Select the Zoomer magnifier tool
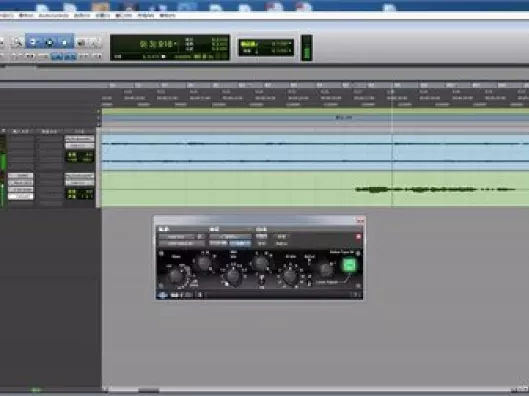This screenshot has height=396, width=529. coord(17,42)
